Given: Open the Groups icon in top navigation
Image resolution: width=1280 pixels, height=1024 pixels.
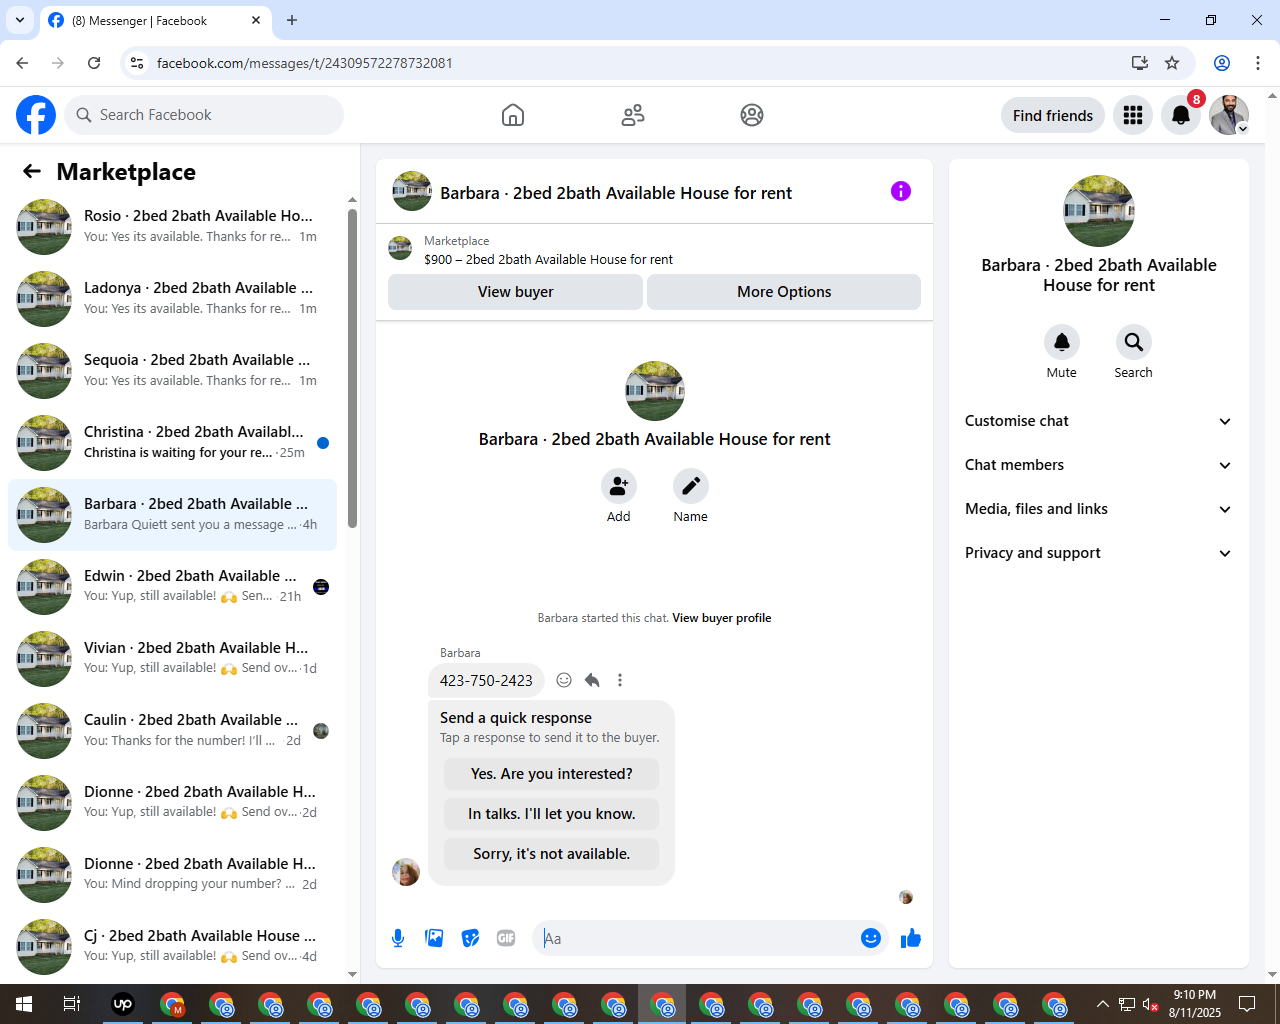Looking at the screenshot, I should pyautogui.click(x=752, y=115).
